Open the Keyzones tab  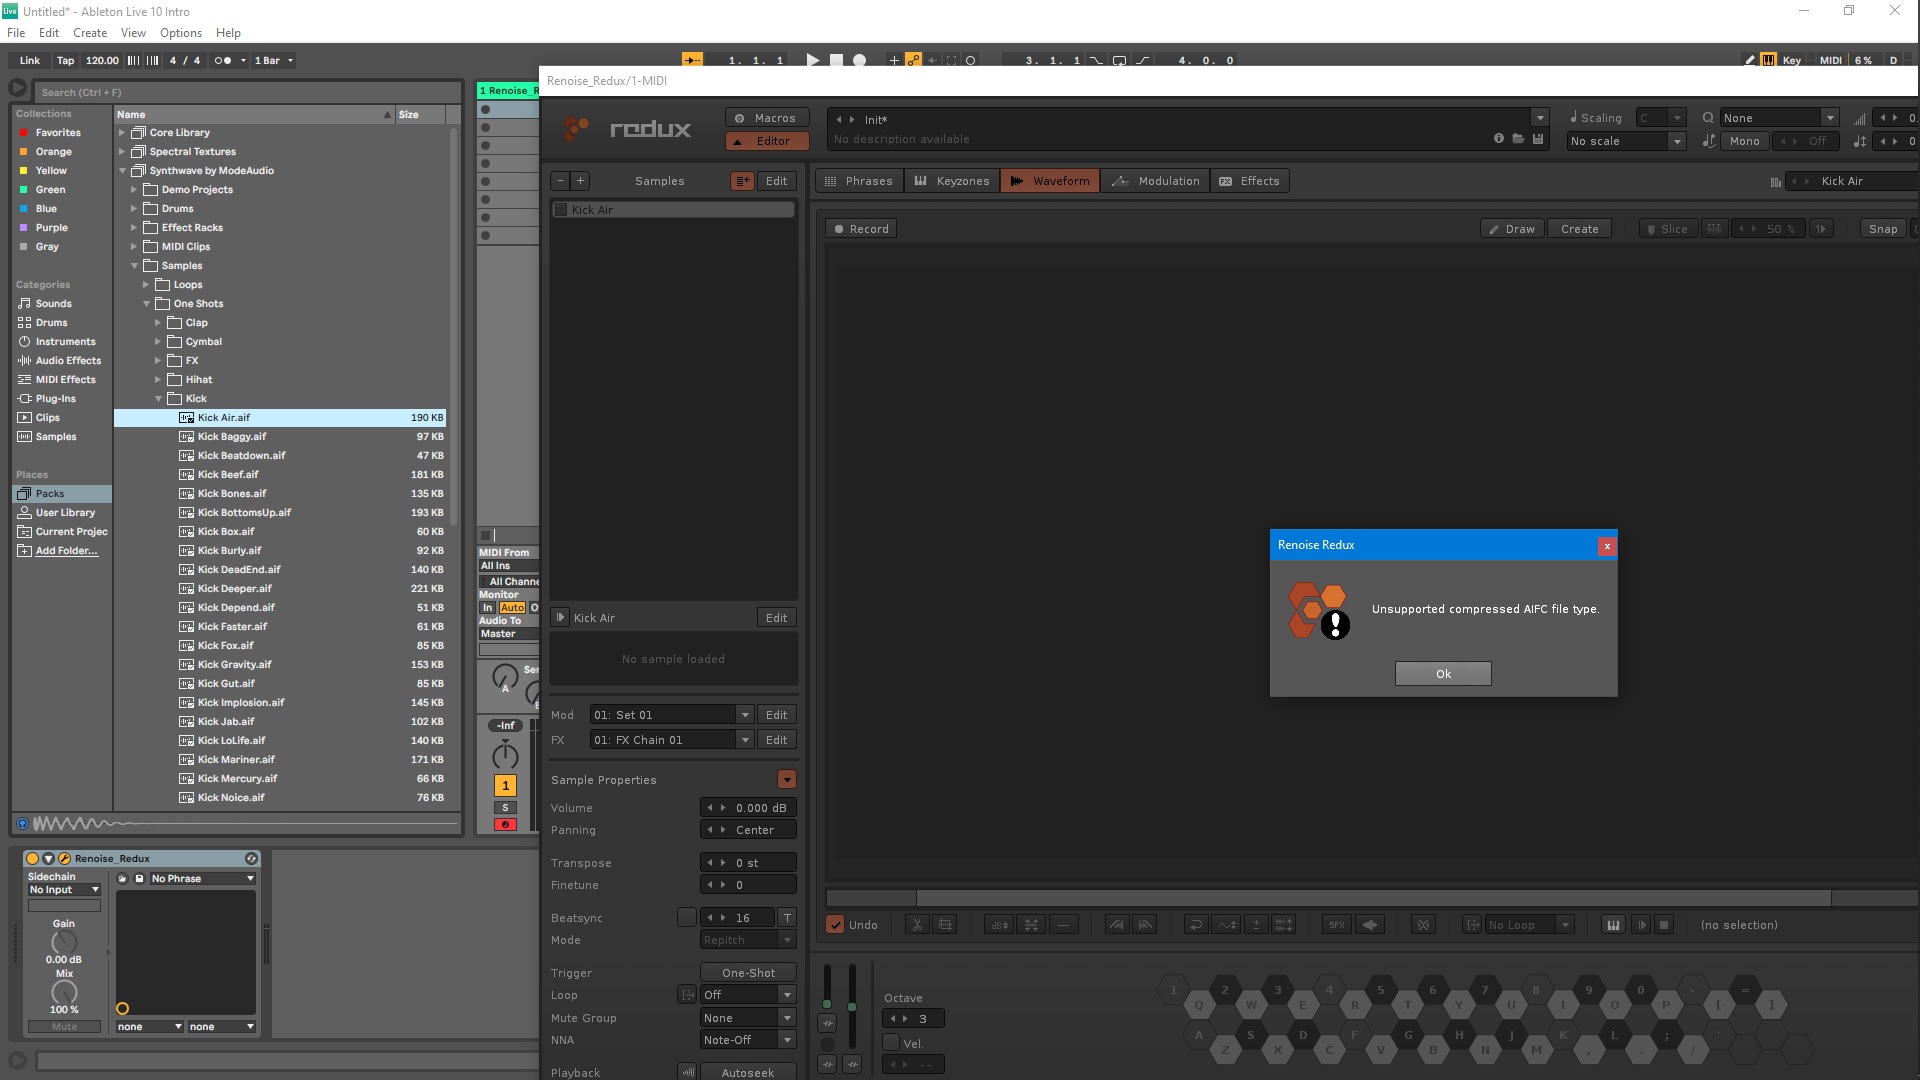pyautogui.click(x=952, y=181)
